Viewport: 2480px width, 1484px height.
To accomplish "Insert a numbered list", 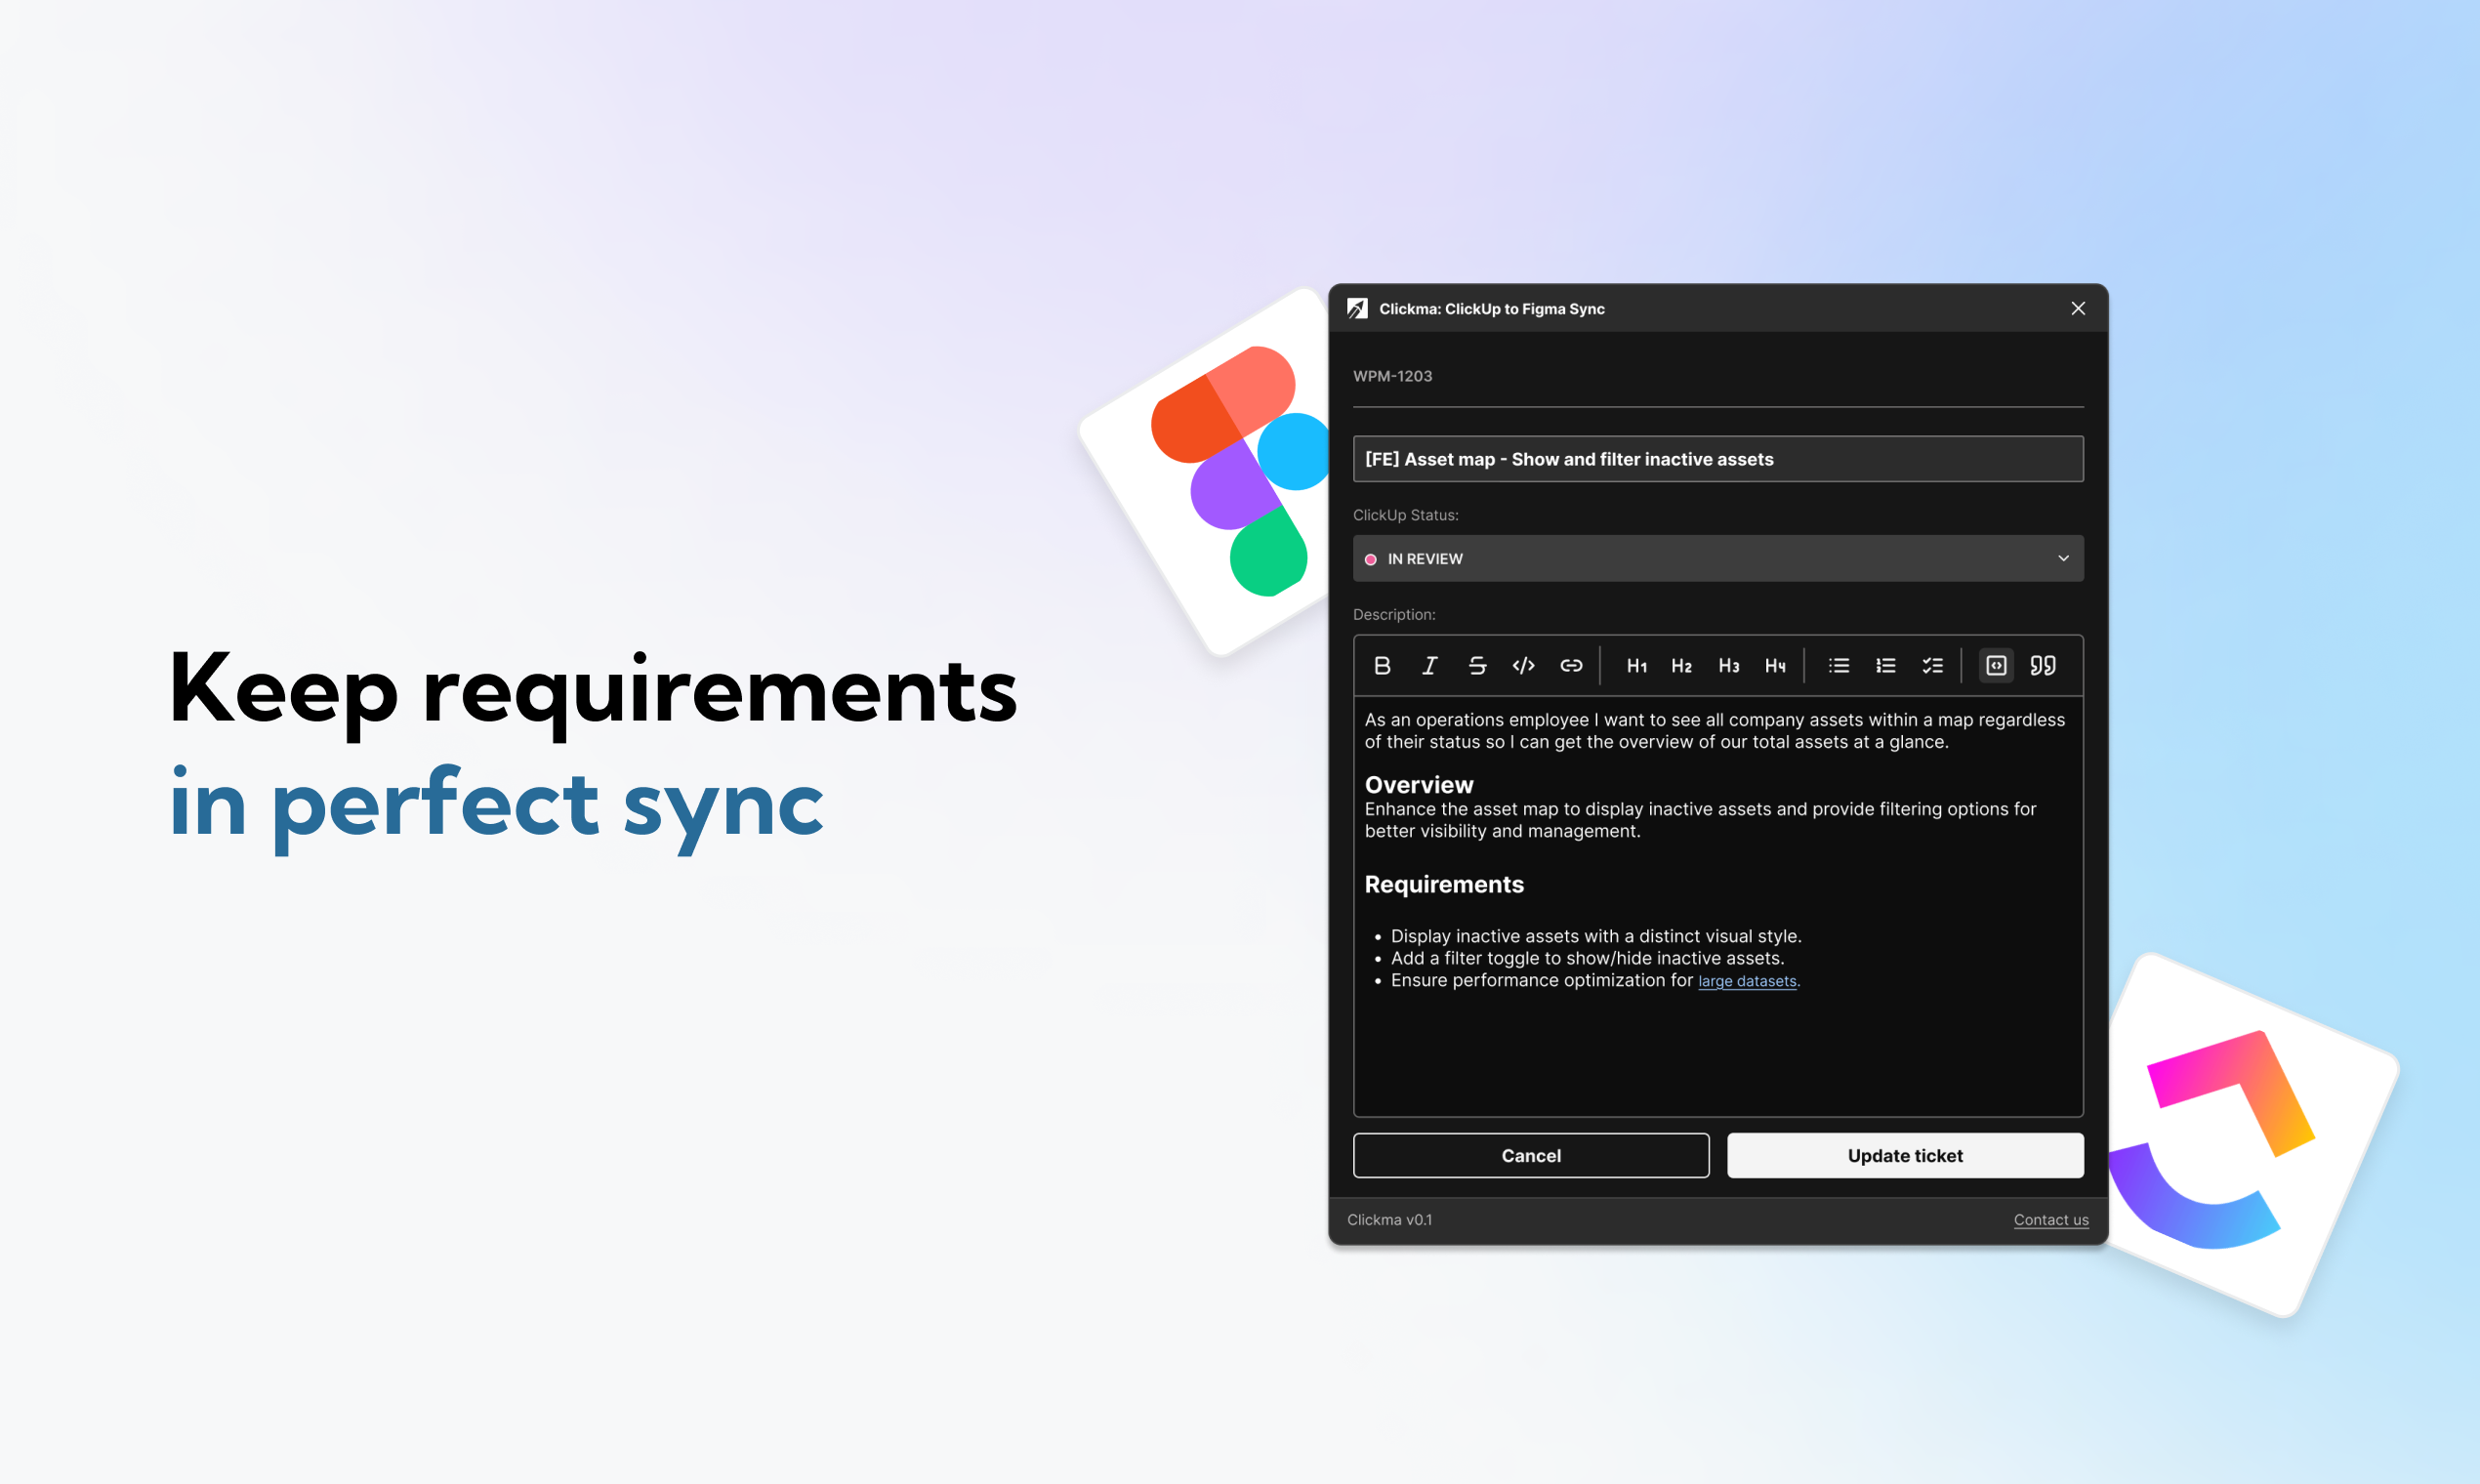I will [x=1886, y=666].
